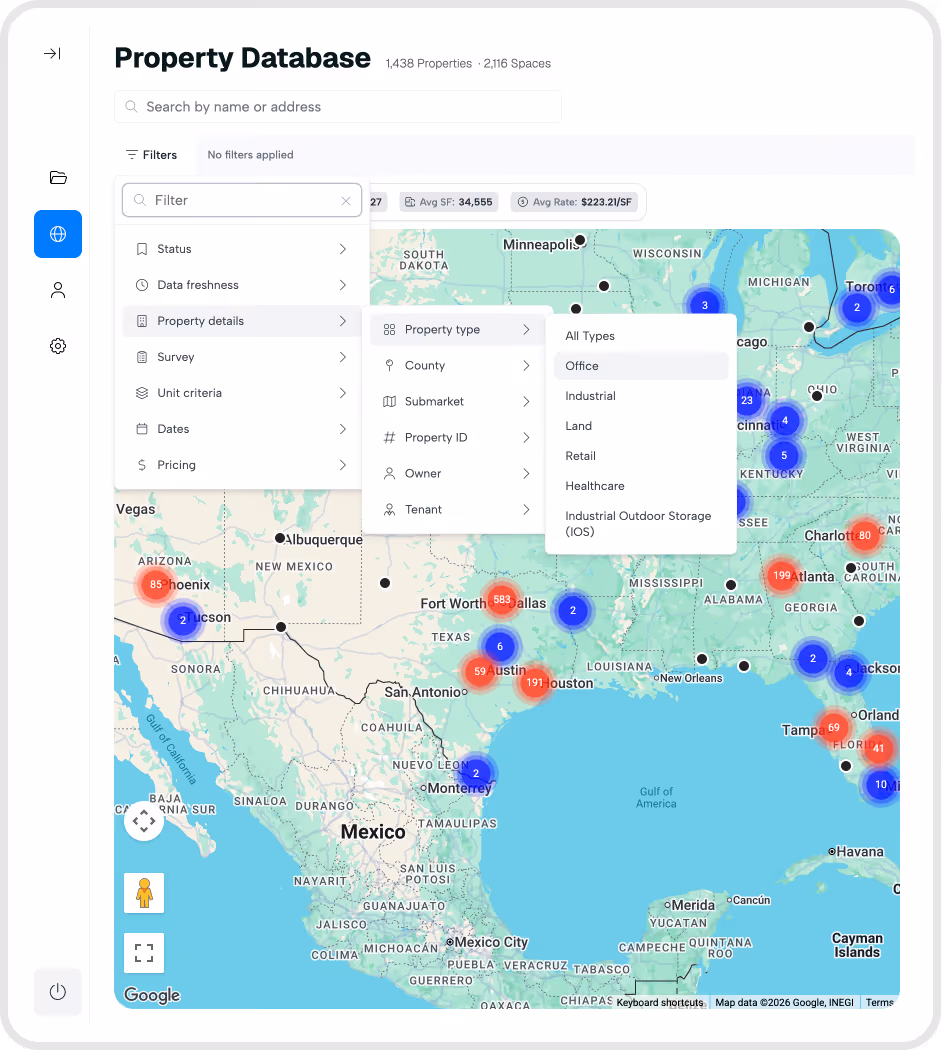Open the Submarket submenu
The image size is (942, 1050).
[x=457, y=402]
